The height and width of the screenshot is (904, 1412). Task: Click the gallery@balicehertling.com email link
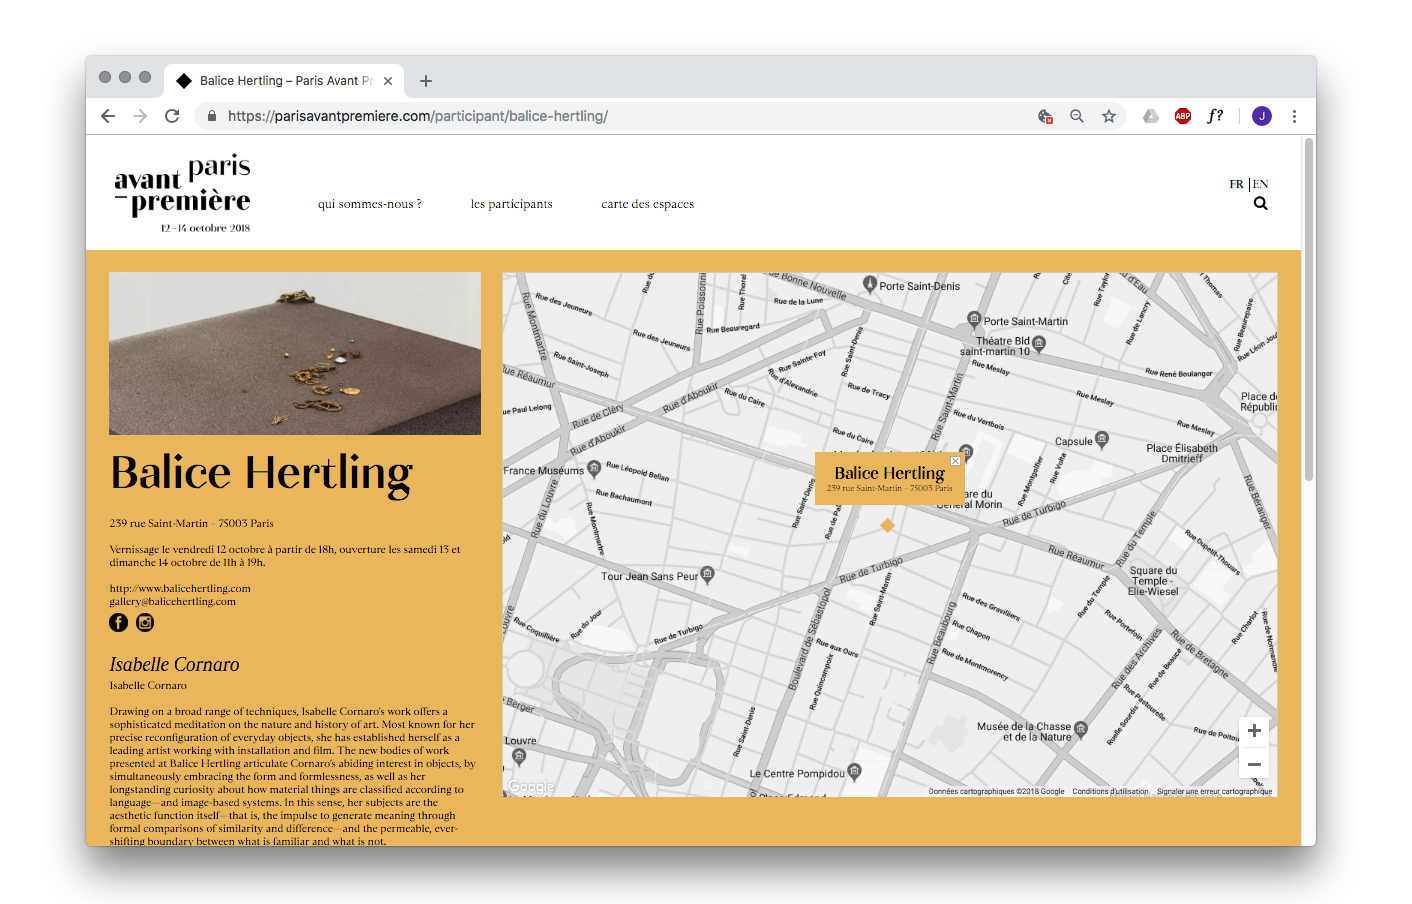pos(173,601)
